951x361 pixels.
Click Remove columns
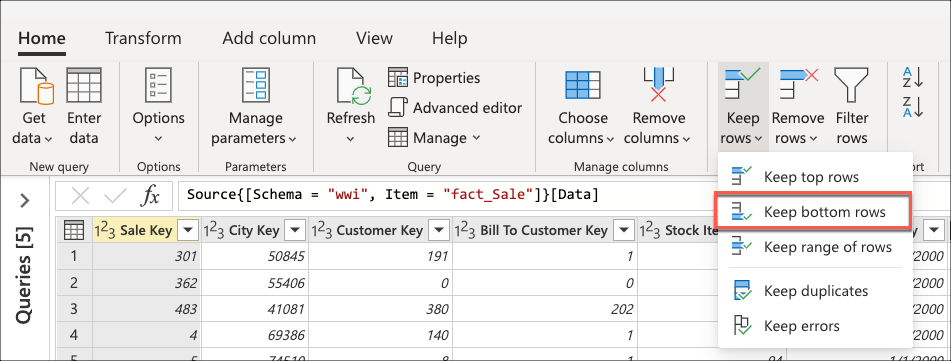[658, 106]
